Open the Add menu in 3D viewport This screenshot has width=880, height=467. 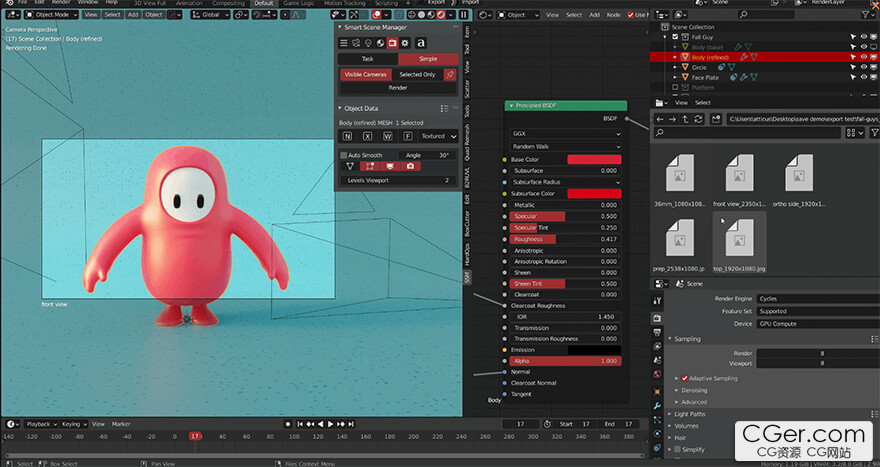coord(132,15)
